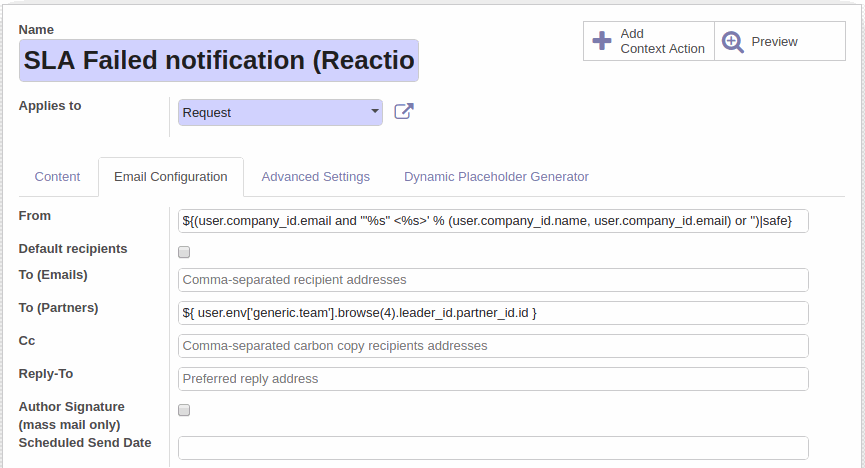The width and height of the screenshot is (865, 468).
Task: Click into the From field
Action: (493, 221)
